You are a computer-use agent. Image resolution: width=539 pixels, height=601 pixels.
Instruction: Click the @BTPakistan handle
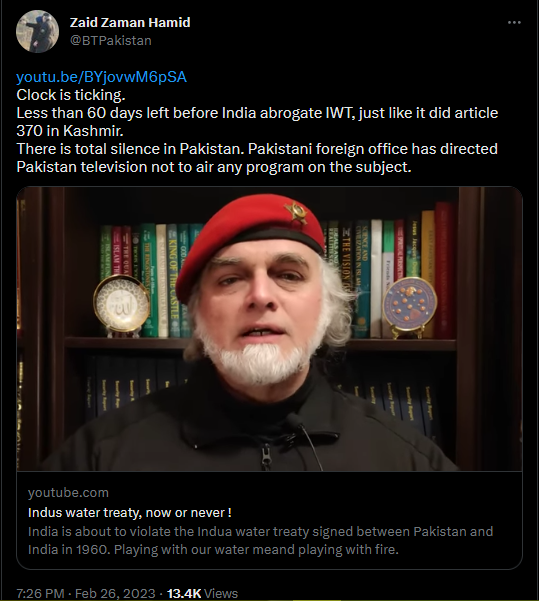coord(110,41)
